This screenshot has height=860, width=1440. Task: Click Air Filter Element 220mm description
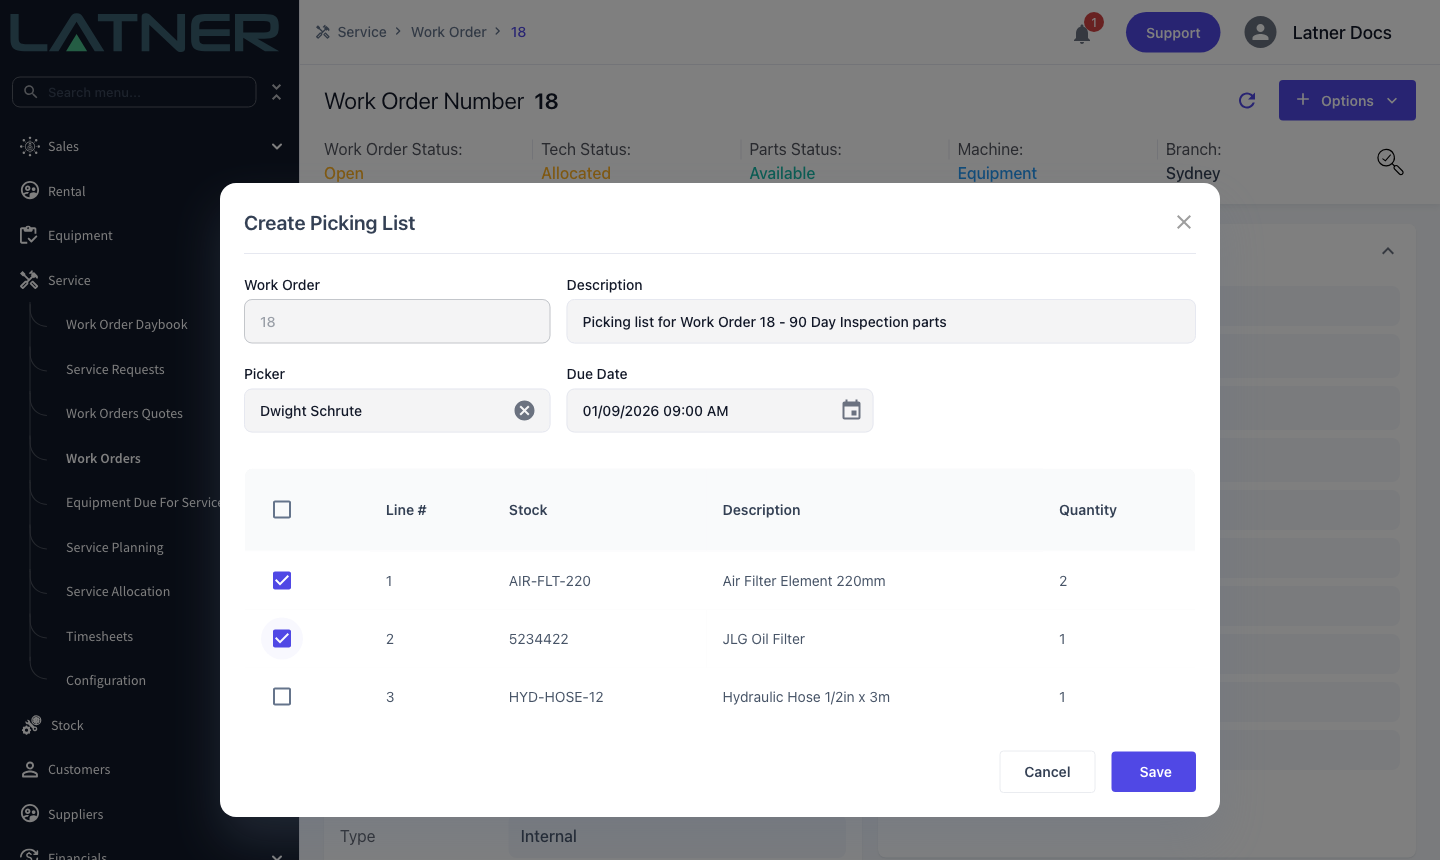pos(804,581)
